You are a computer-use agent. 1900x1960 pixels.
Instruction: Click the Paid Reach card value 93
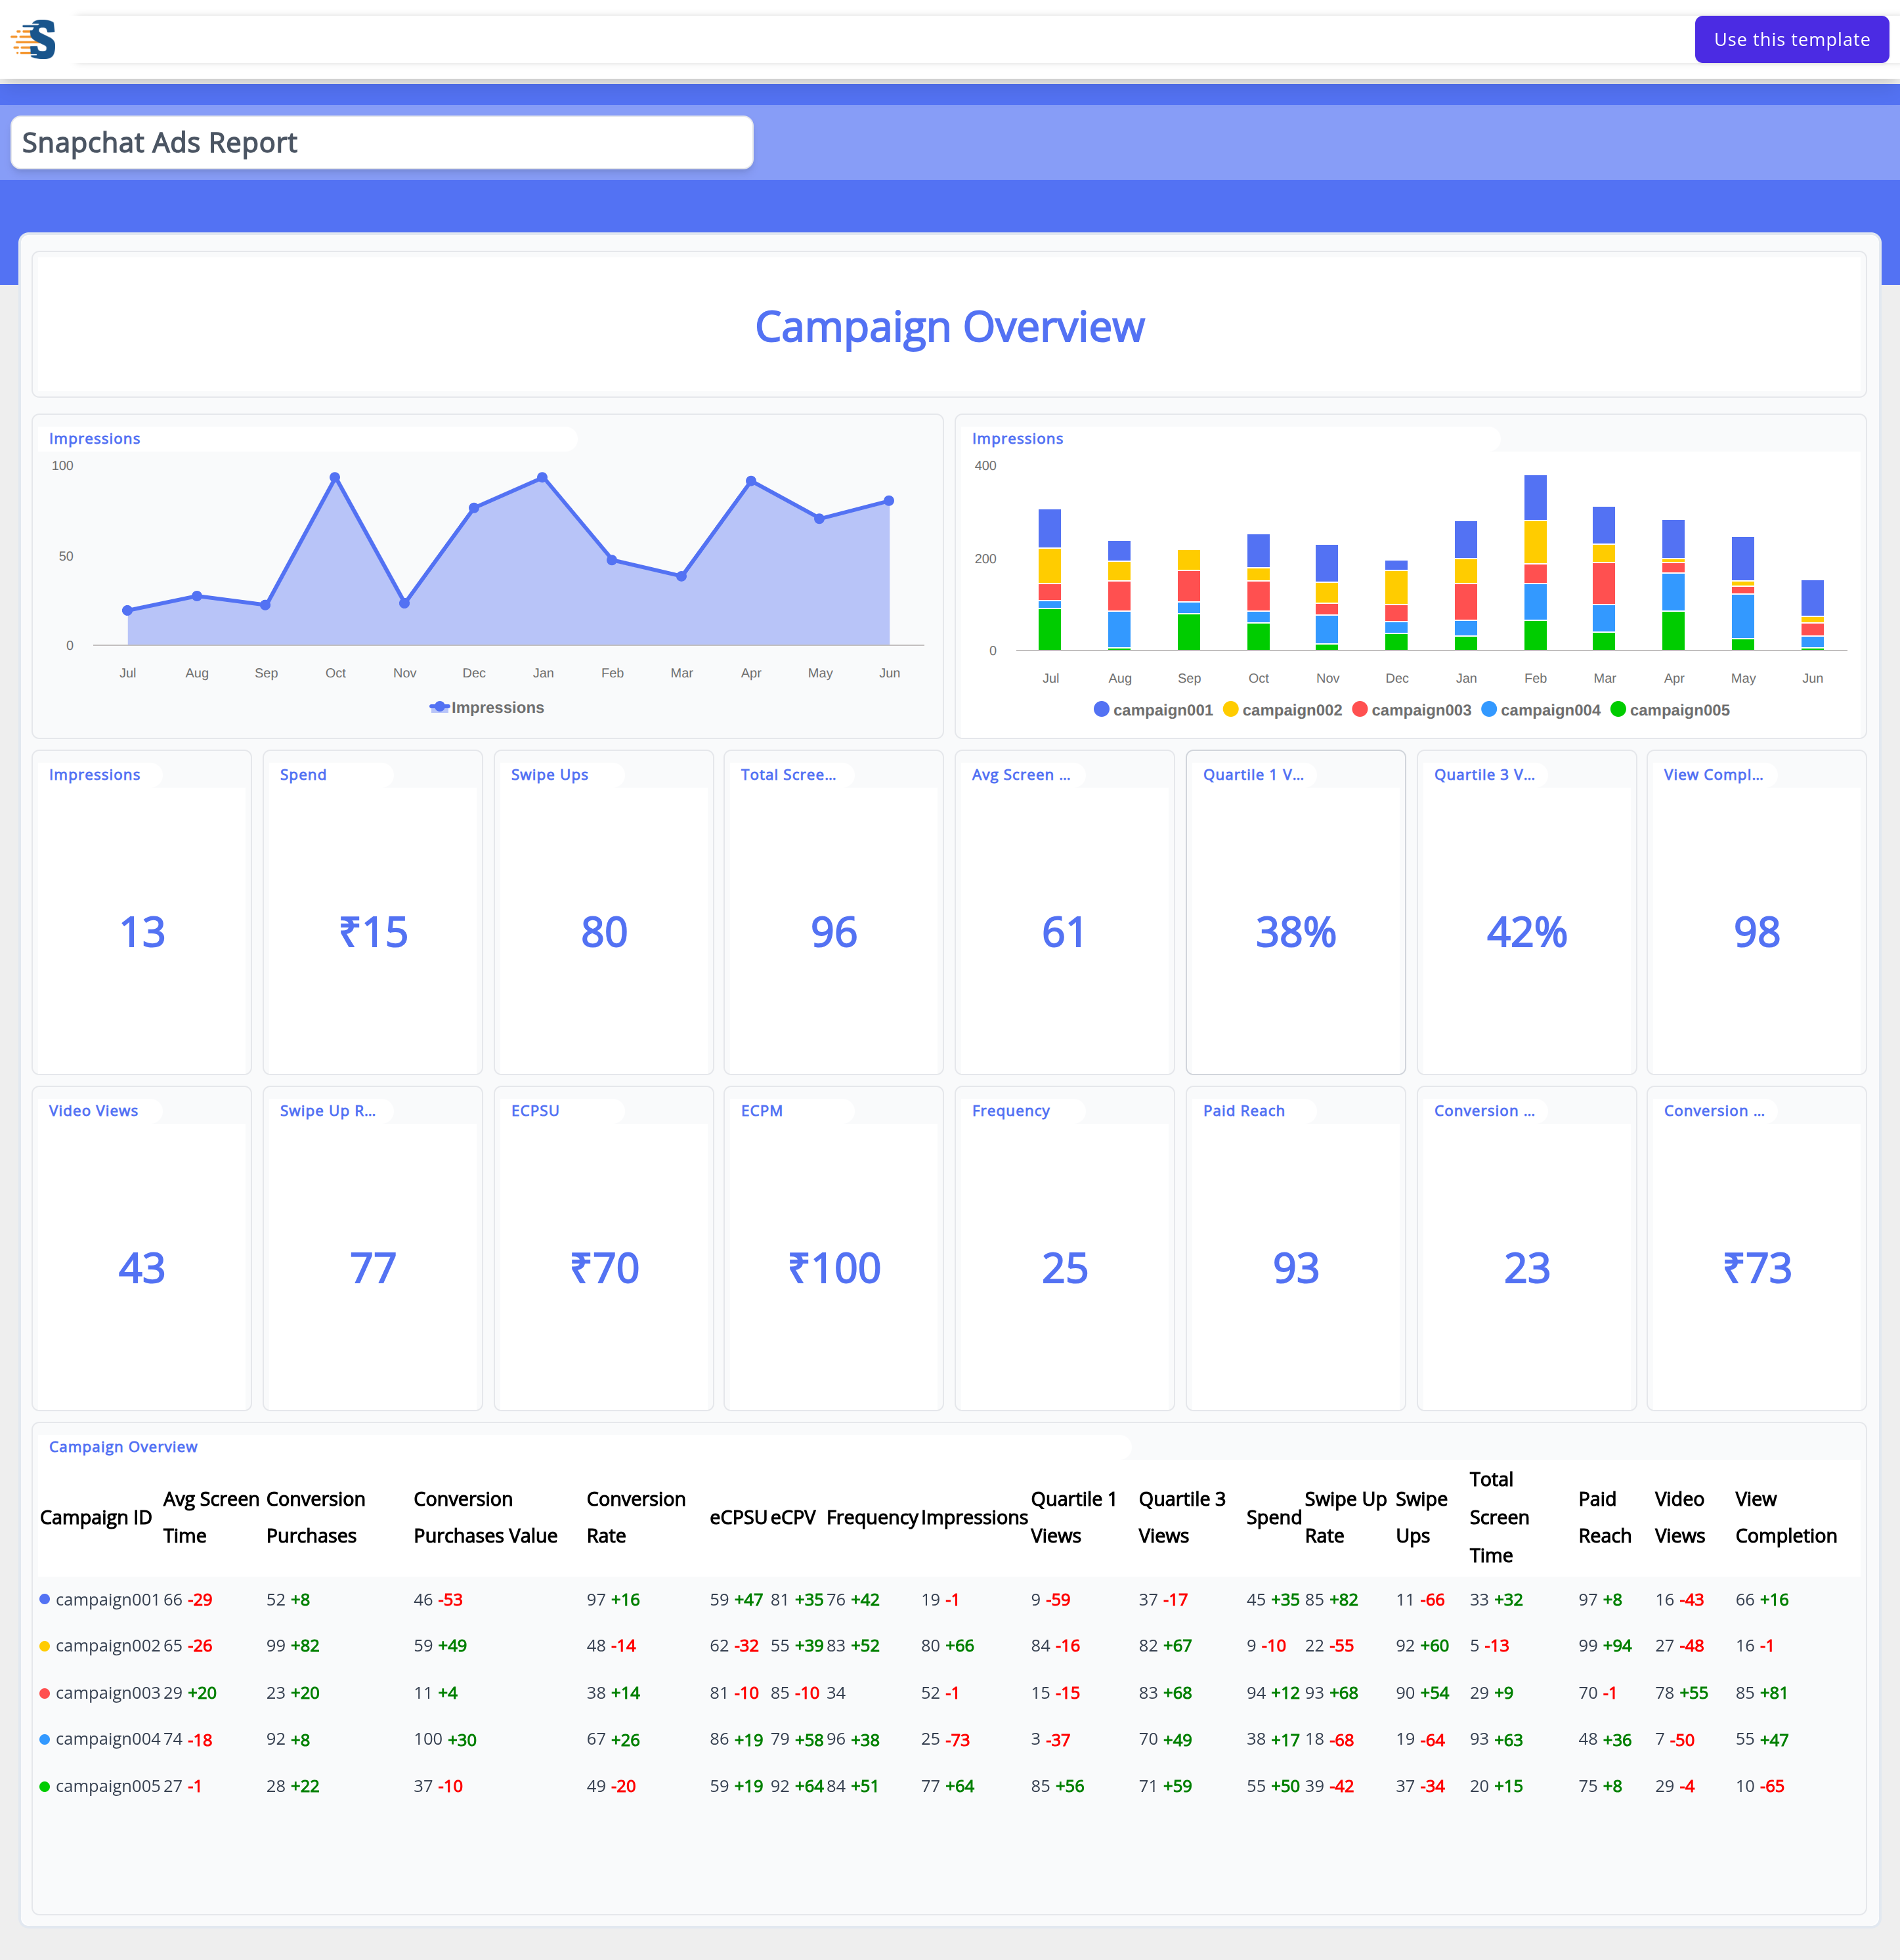tap(1296, 1268)
